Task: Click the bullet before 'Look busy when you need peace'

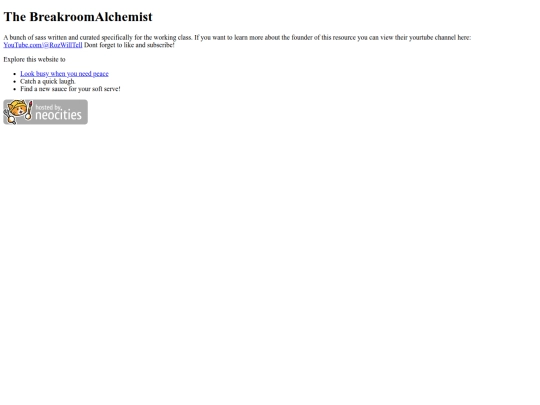Action: (14, 74)
